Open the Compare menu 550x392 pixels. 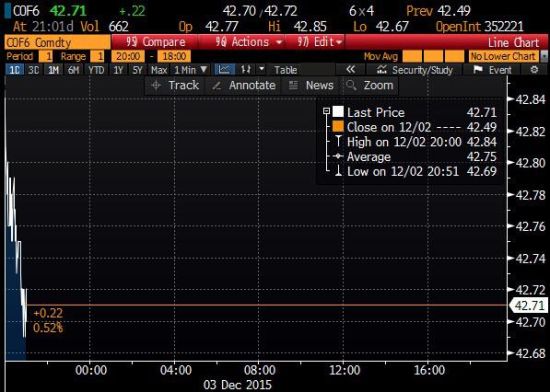click(x=155, y=42)
